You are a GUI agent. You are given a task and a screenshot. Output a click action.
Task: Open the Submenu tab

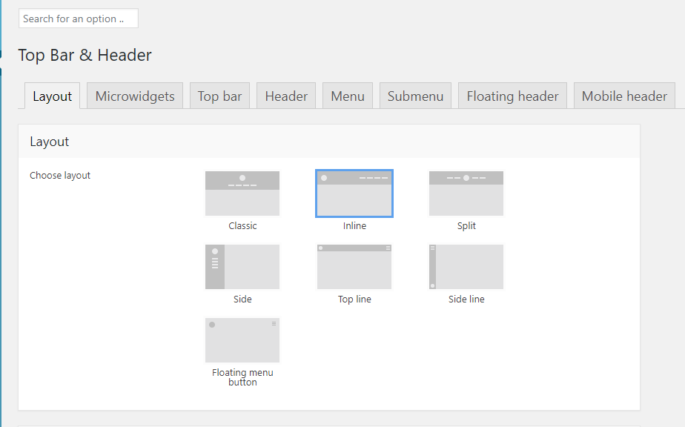point(415,96)
